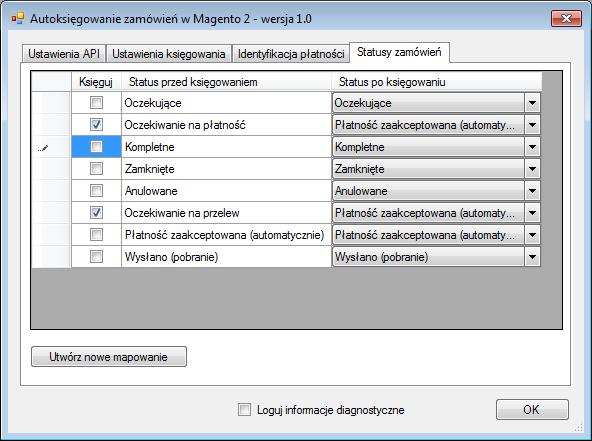Expand status-after dropdown for Oczekiwanie na przelew
This screenshot has height=441, width=592.
(x=532, y=213)
